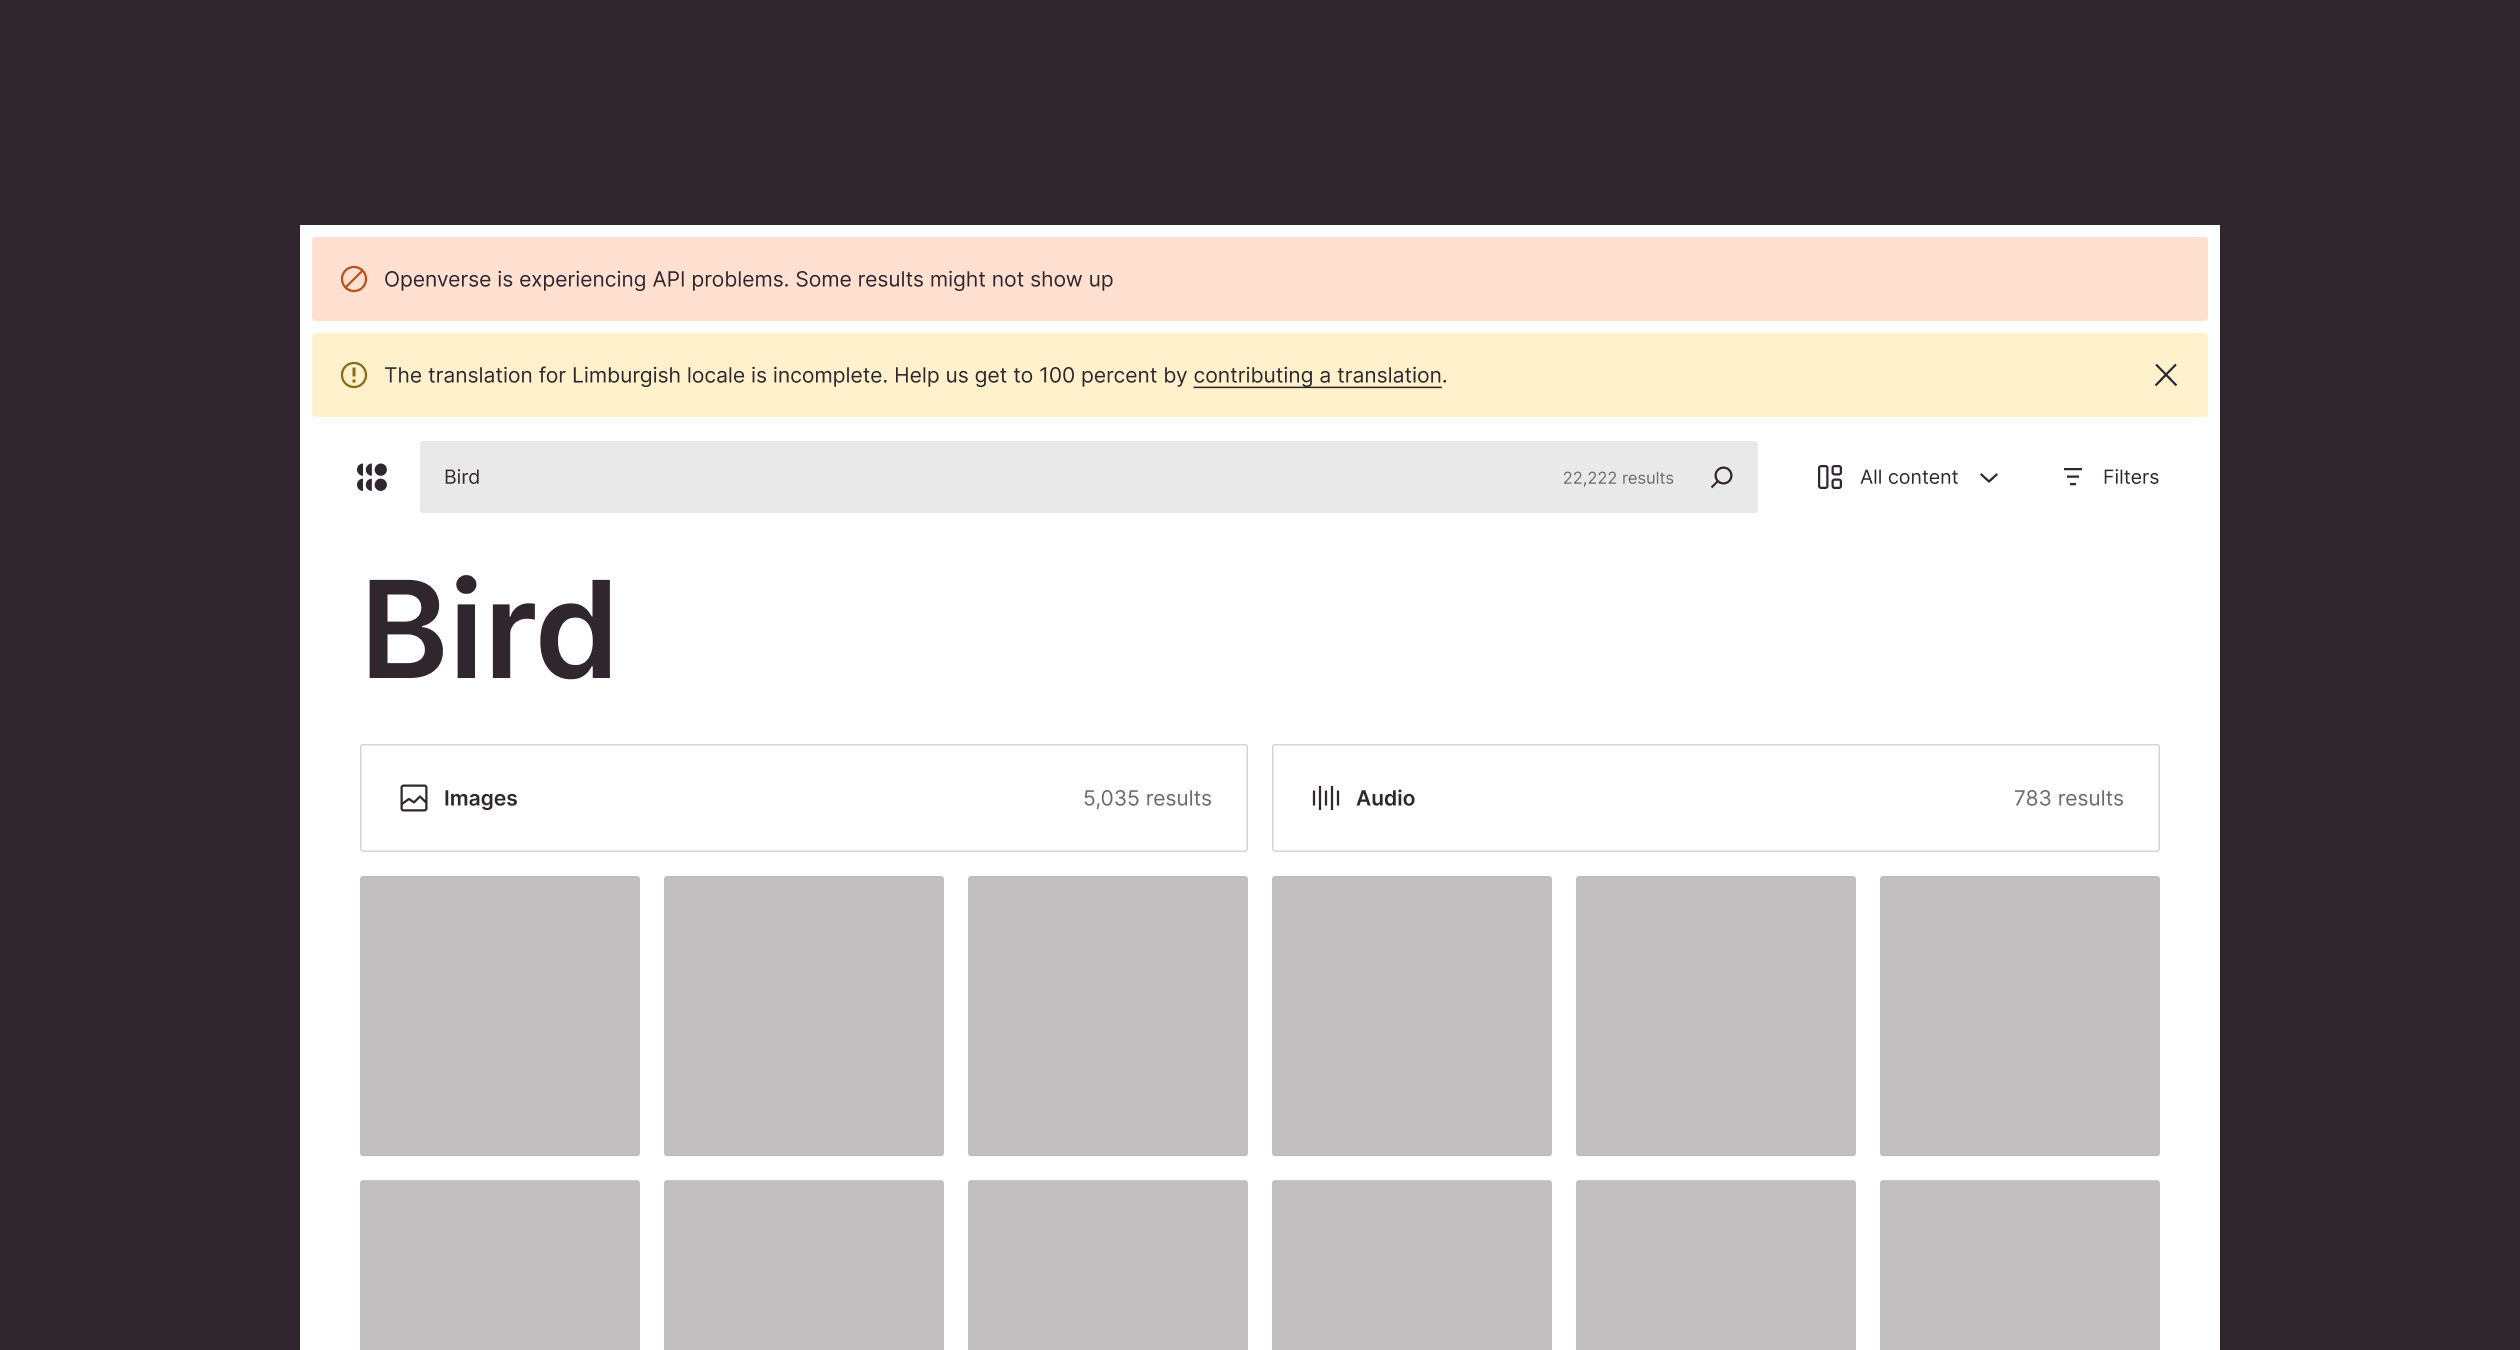Click the Images picture icon
2520x1350 pixels.
[414, 798]
